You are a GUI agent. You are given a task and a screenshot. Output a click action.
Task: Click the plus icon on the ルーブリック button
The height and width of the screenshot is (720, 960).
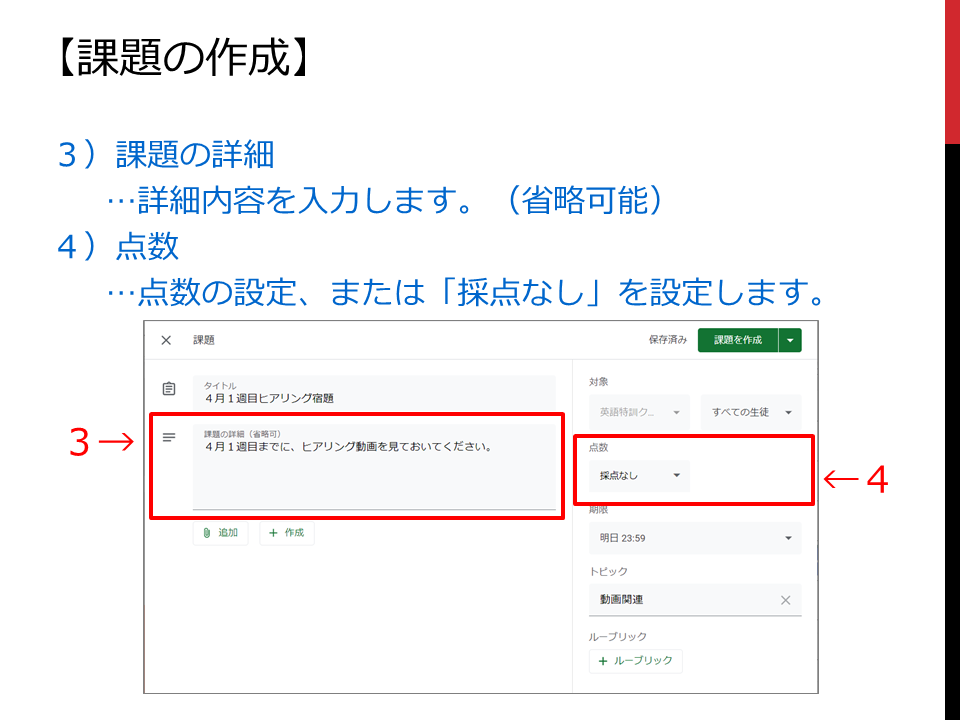[603, 661]
